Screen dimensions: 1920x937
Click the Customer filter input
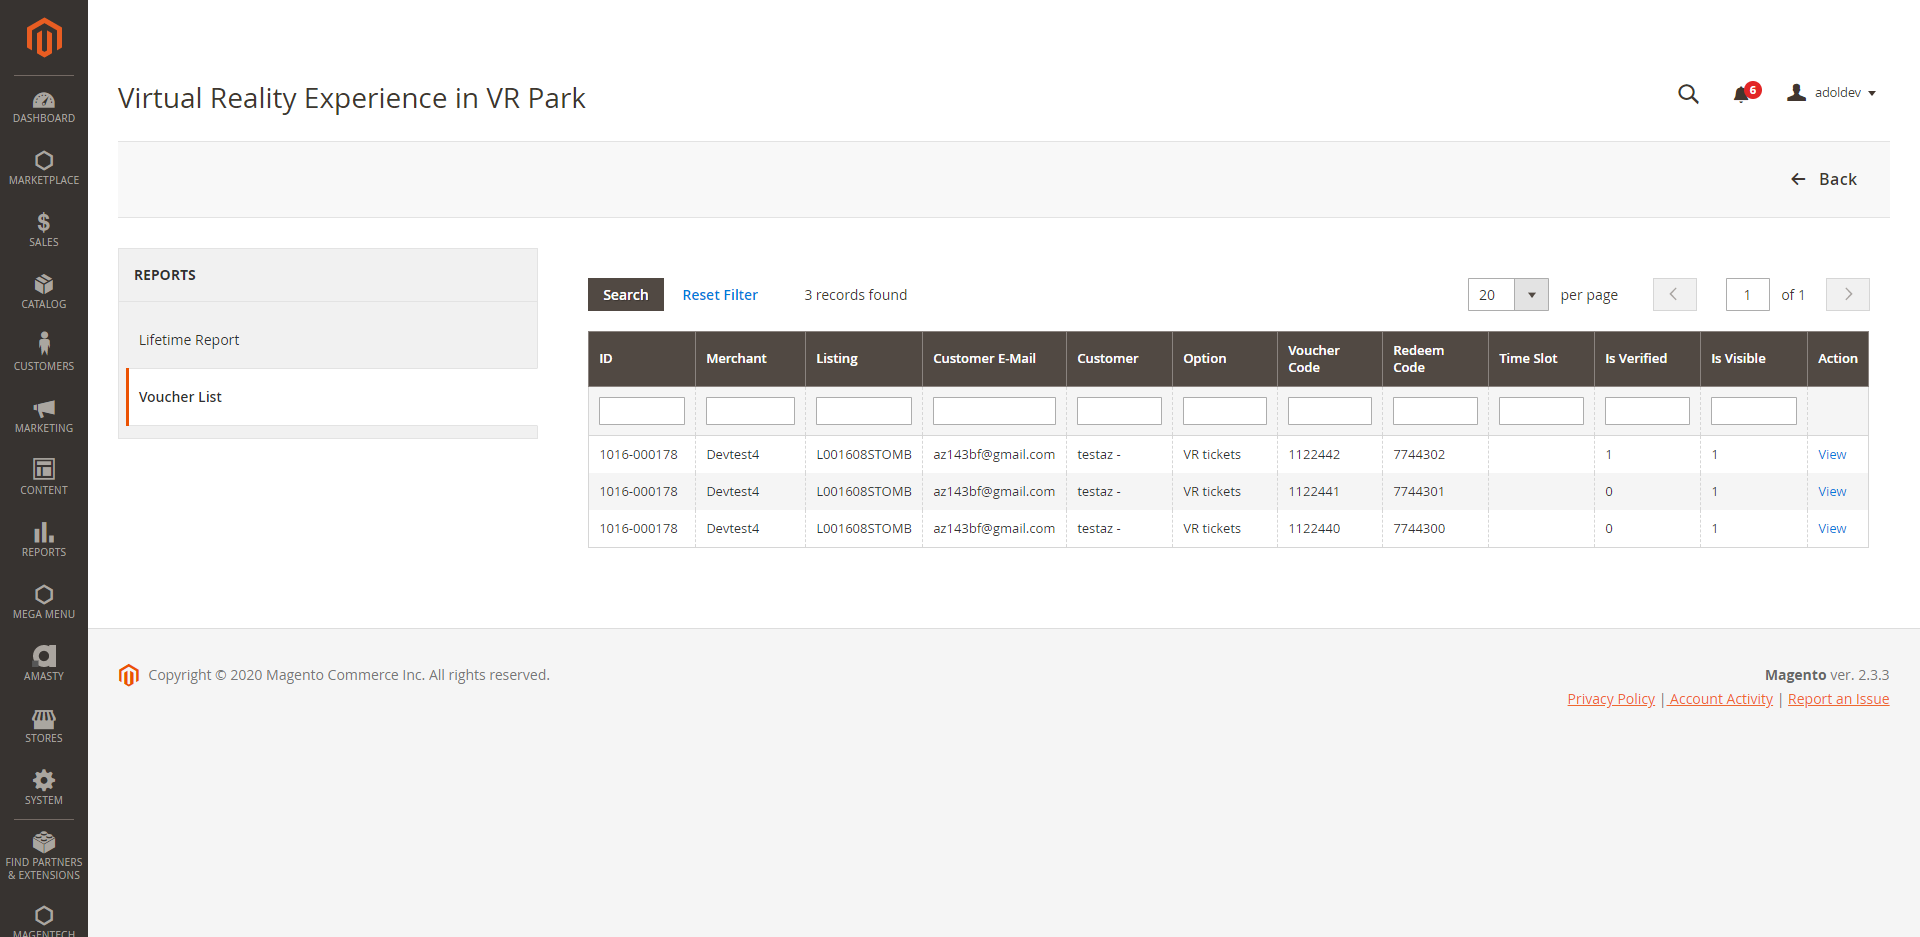pos(1119,411)
